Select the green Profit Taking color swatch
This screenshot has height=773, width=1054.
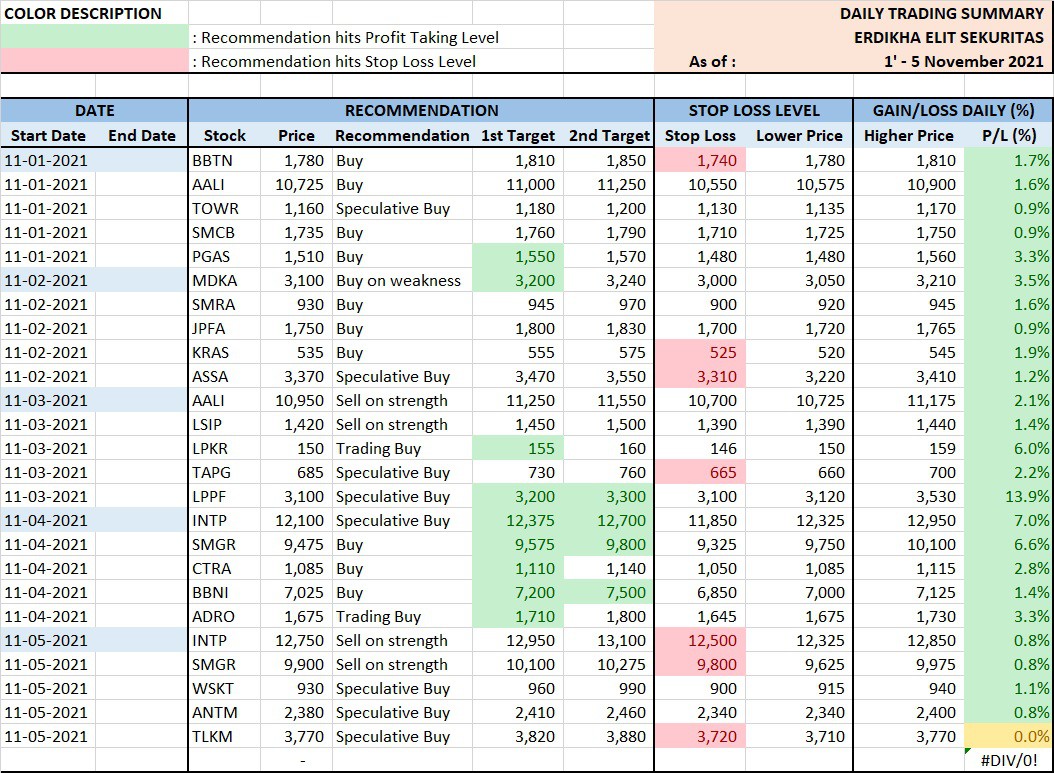[94, 37]
